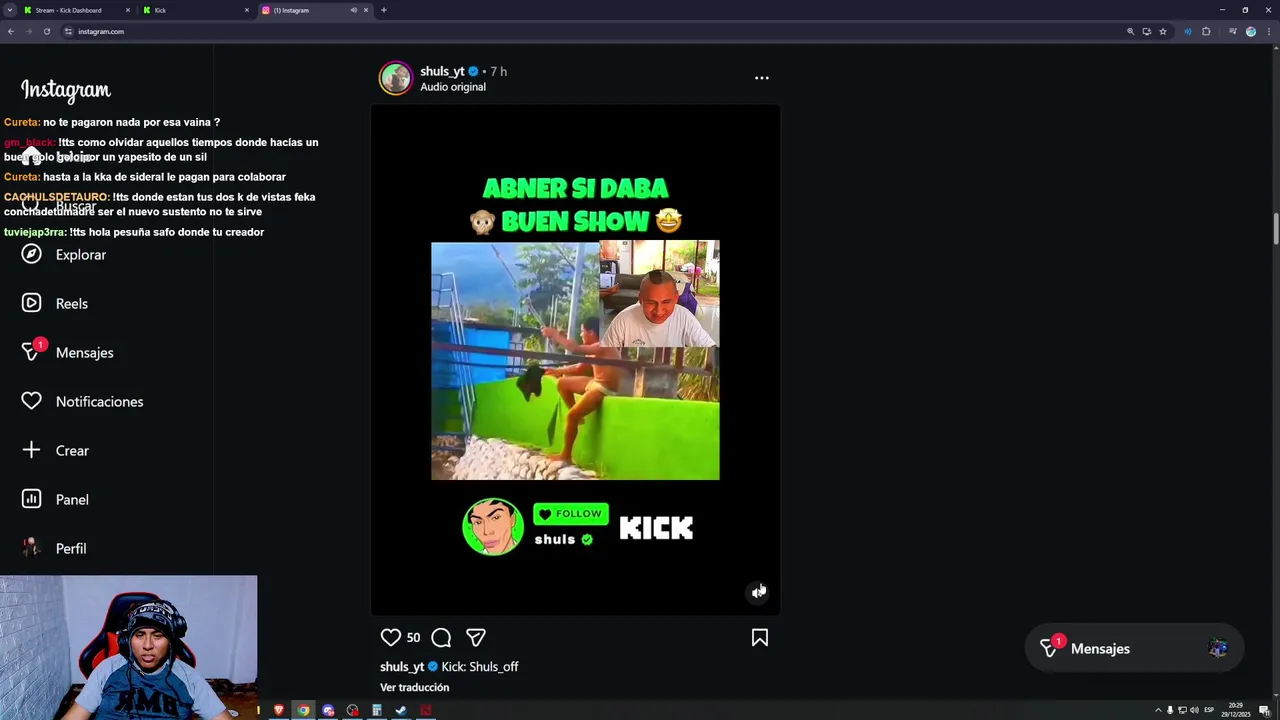Viewport: 1280px width, 720px height.
Task: Close the Instagram tab
Action: point(366,10)
